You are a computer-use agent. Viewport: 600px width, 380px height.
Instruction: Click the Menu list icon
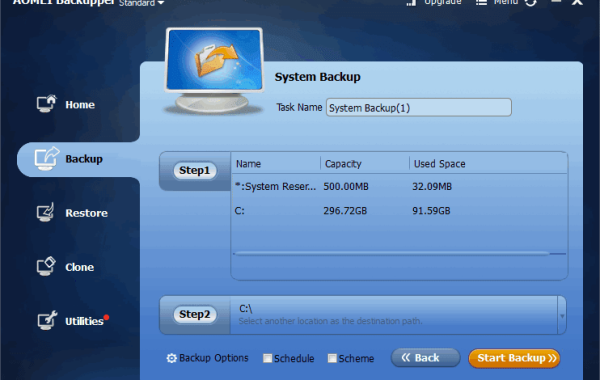point(481,2)
